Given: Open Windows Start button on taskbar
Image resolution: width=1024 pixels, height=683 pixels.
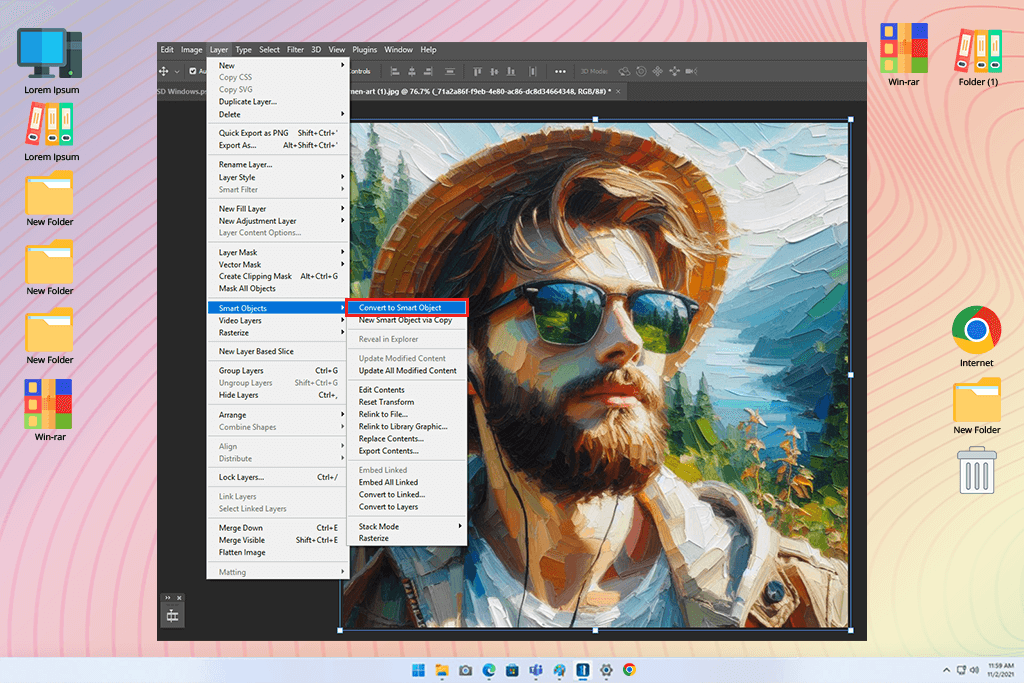Looking at the screenshot, I should 418,671.
